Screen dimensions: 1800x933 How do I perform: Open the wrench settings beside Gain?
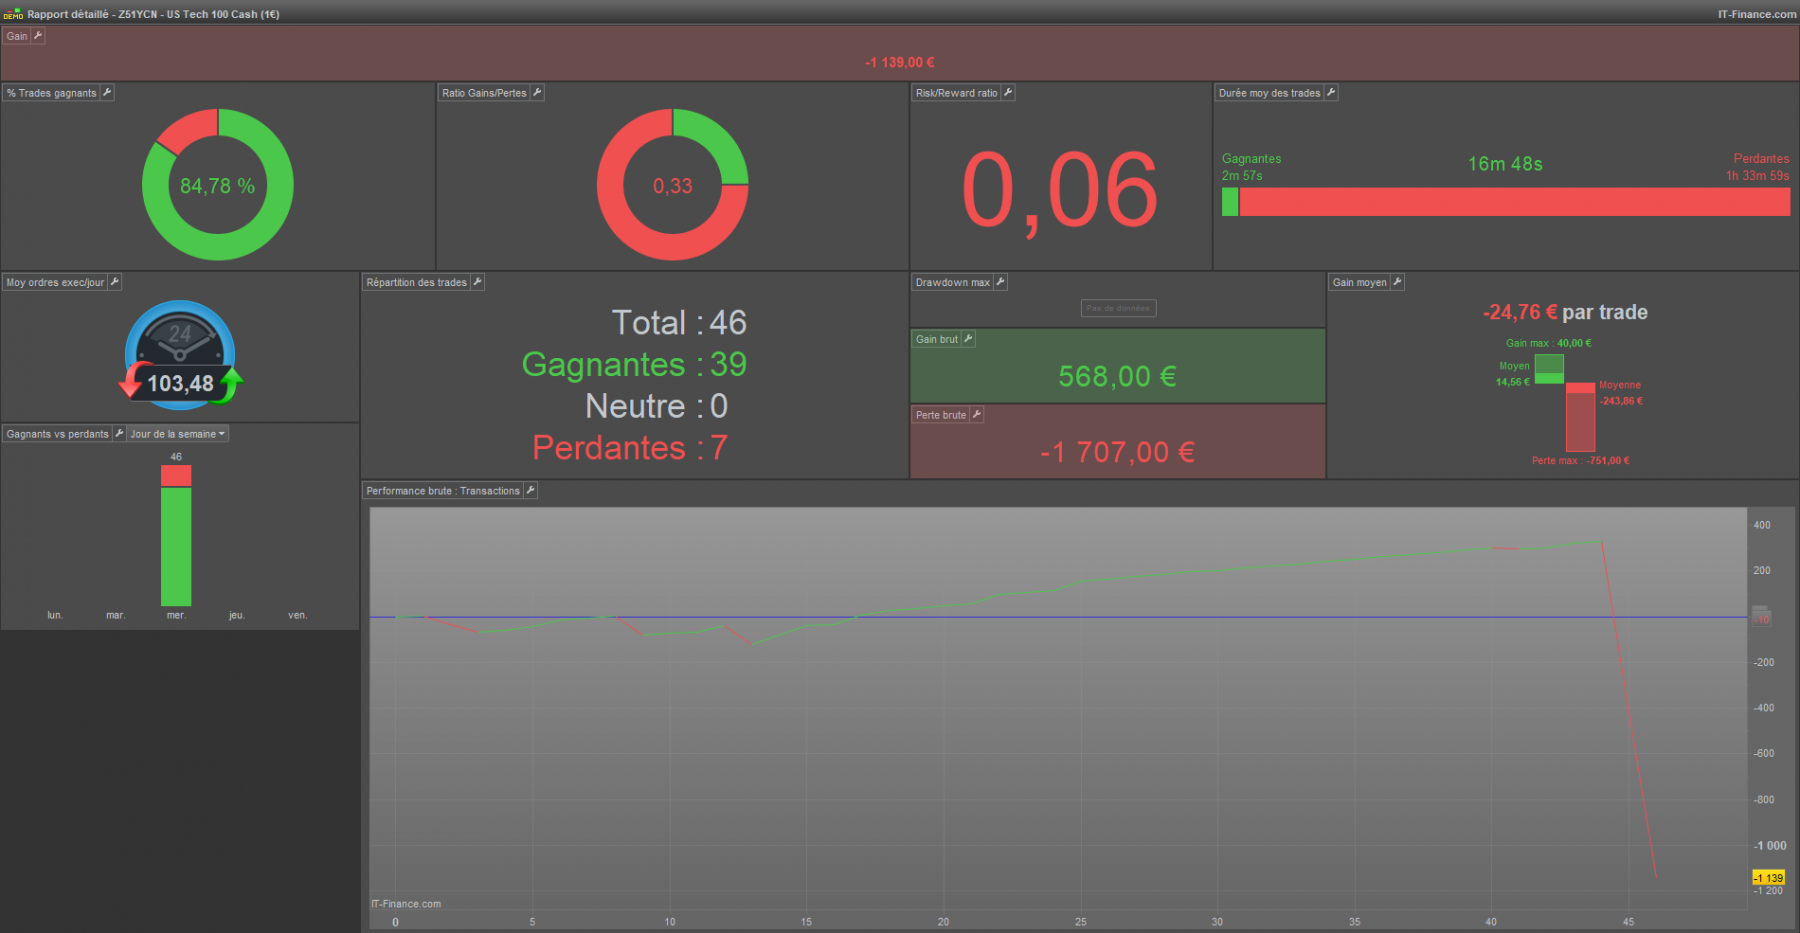pyautogui.click(x=38, y=36)
